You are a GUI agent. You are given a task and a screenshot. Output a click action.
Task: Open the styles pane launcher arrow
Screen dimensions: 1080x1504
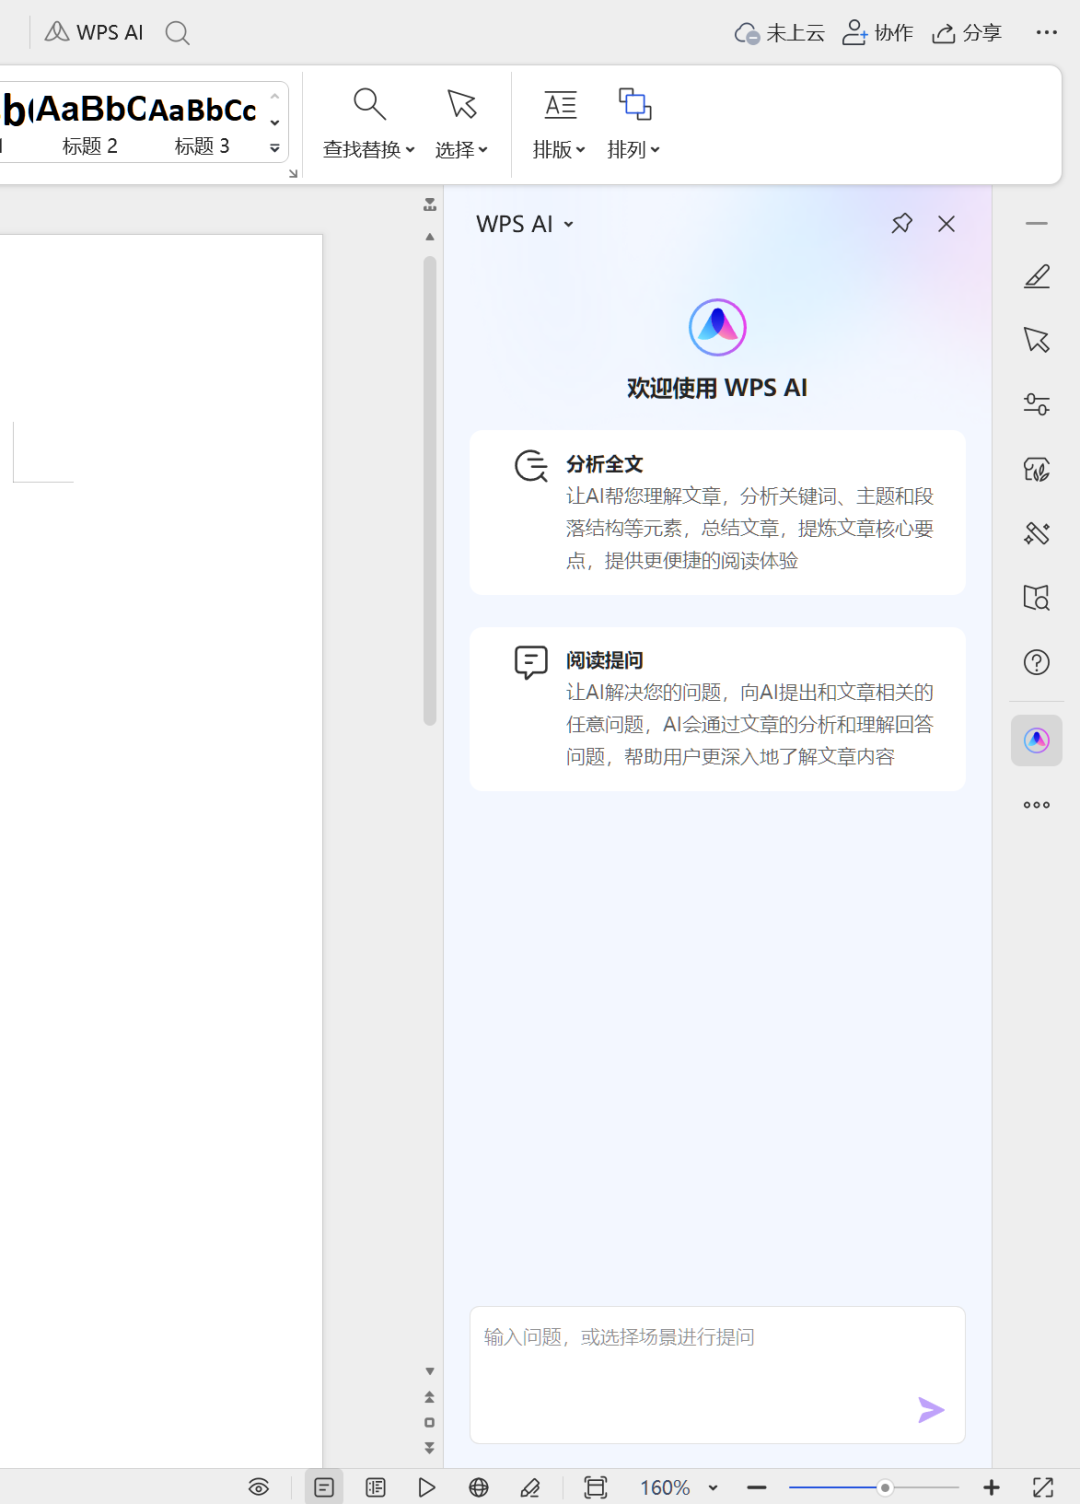(293, 174)
